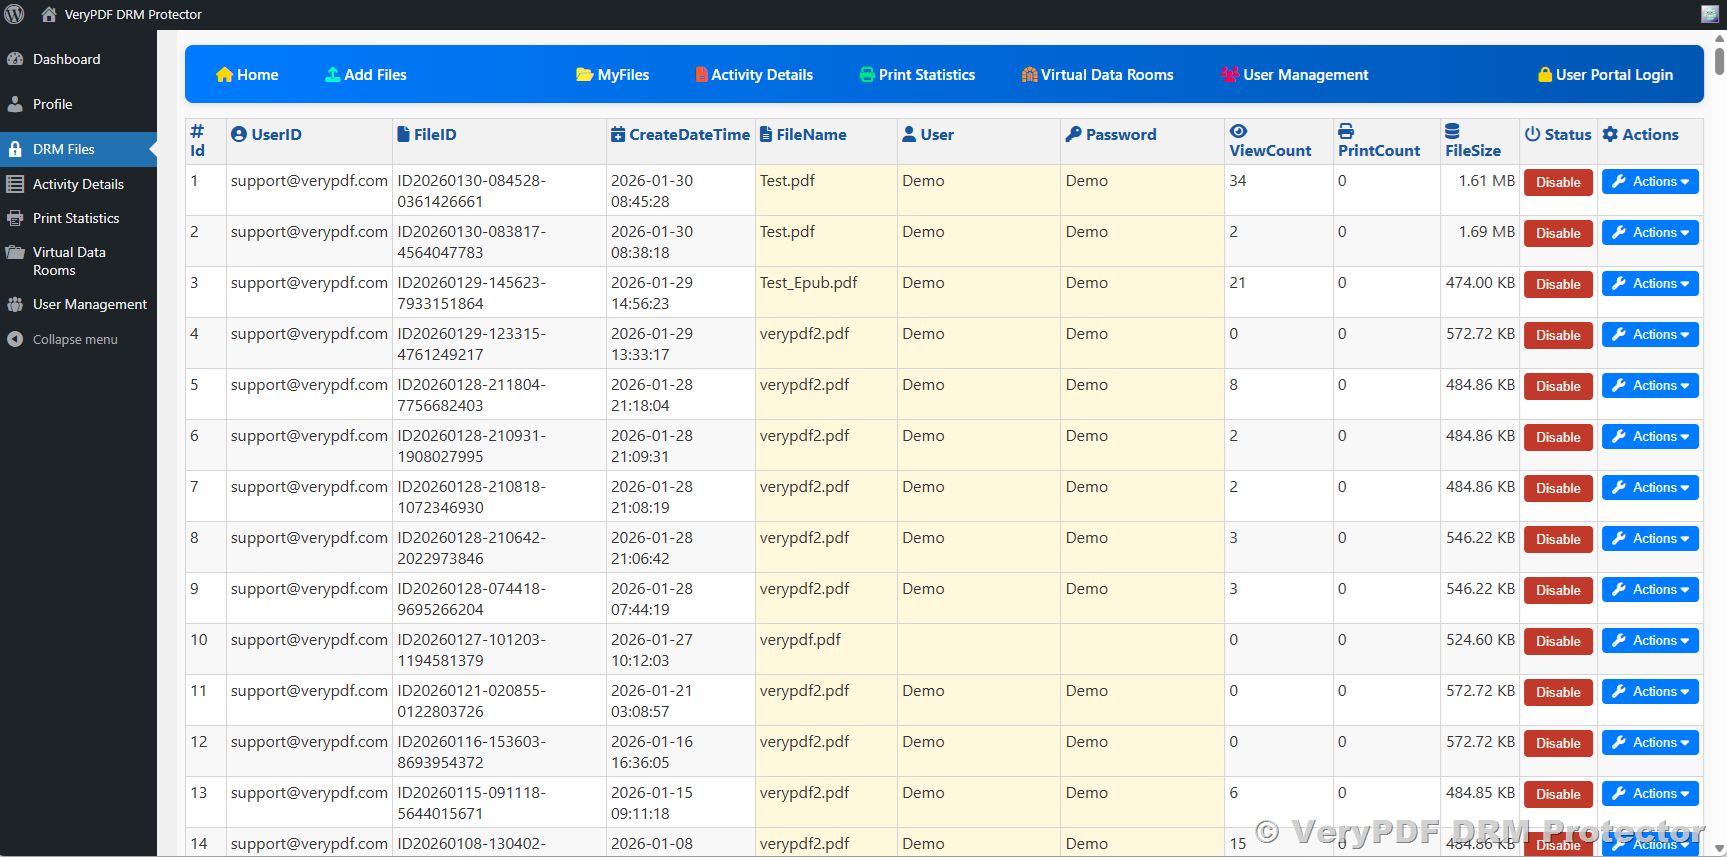Screen dimensions: 1727x857
Task: Click the home icon beside VeryPDF DRM Protector
Action: coord(48,14)
